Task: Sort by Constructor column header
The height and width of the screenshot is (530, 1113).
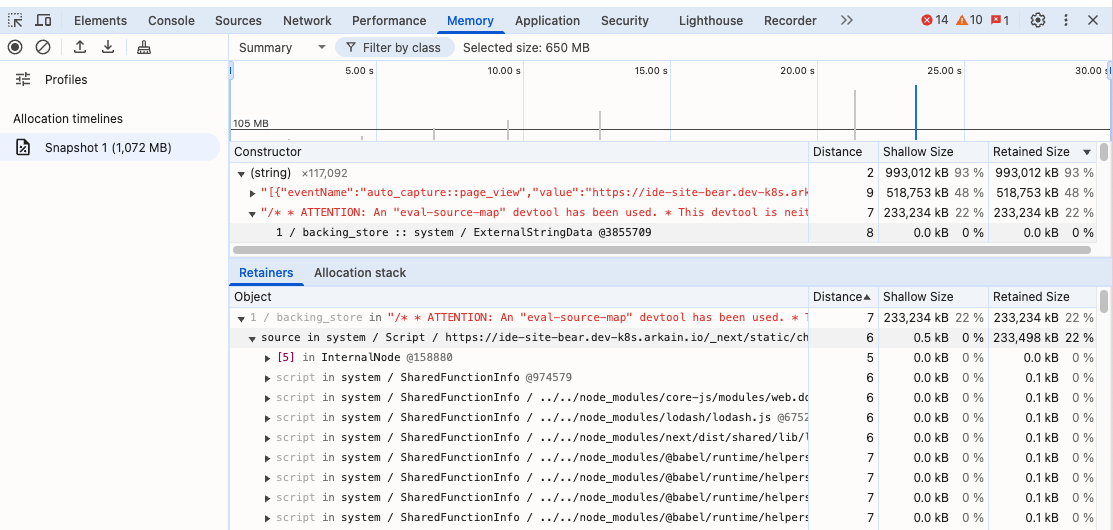Action: point(519,152)
